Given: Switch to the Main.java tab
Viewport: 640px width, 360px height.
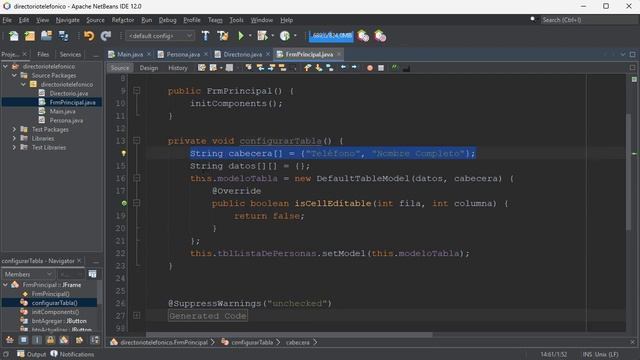Looking at the screenshot, I should (x=130, y=54).
